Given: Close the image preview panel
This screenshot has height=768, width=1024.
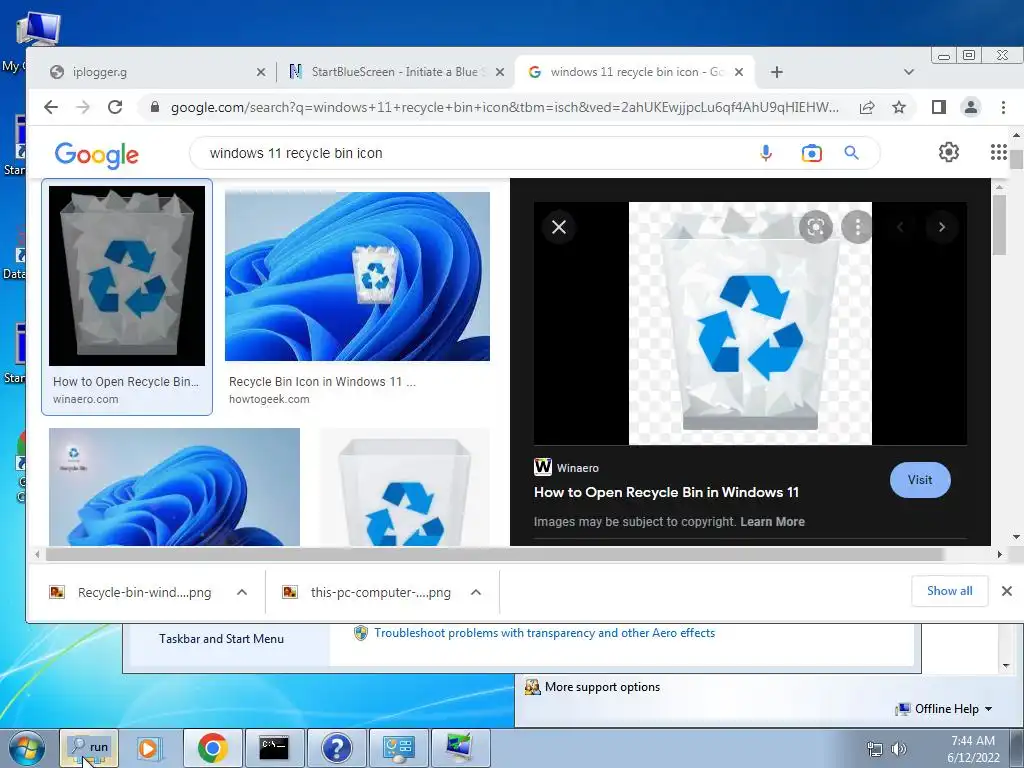Looking at the screenshot, I should point(559,227).
